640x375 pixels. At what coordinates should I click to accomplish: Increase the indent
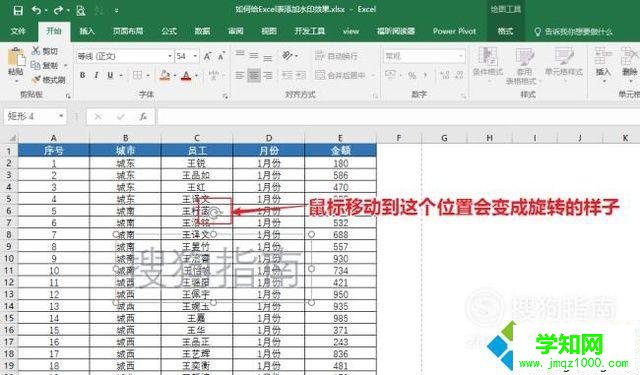click(x=301, y=75)
